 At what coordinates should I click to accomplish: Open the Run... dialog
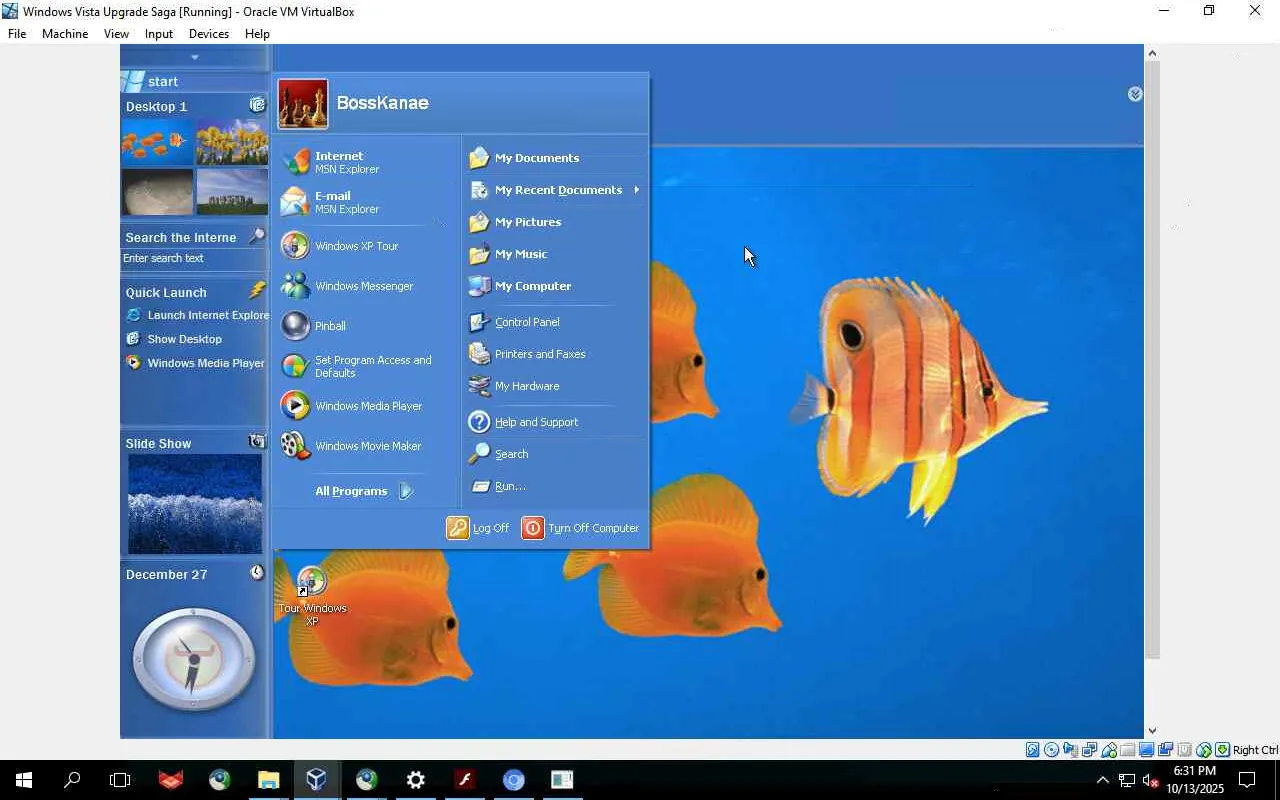(x=554, y=486)
